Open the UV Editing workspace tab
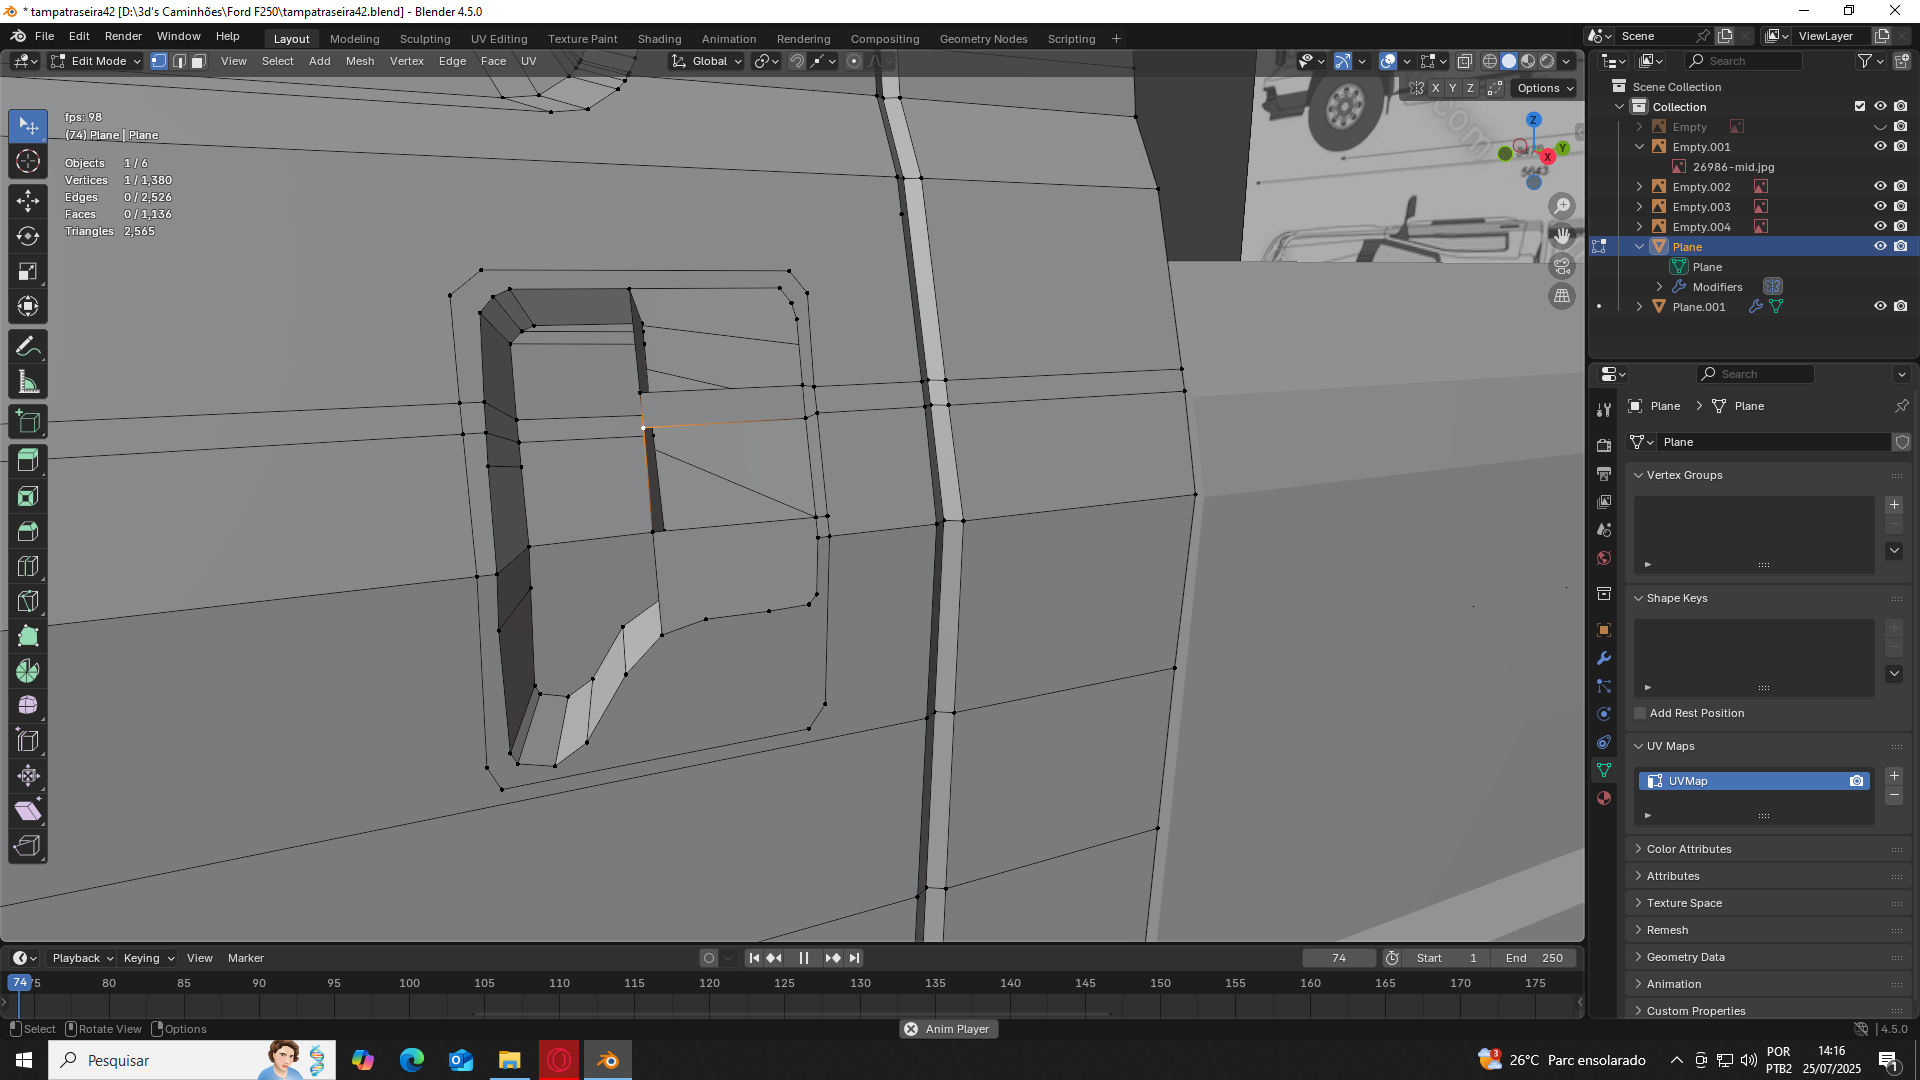The image size is (1920, 1080). pos(498,39)
